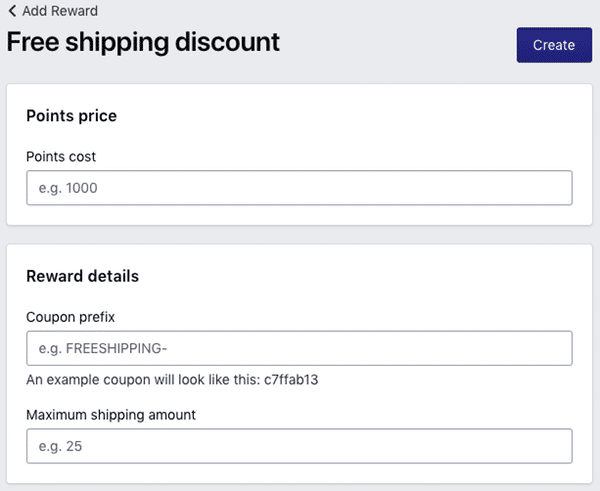Select the Maximum shipping amount field

[299, 446]
